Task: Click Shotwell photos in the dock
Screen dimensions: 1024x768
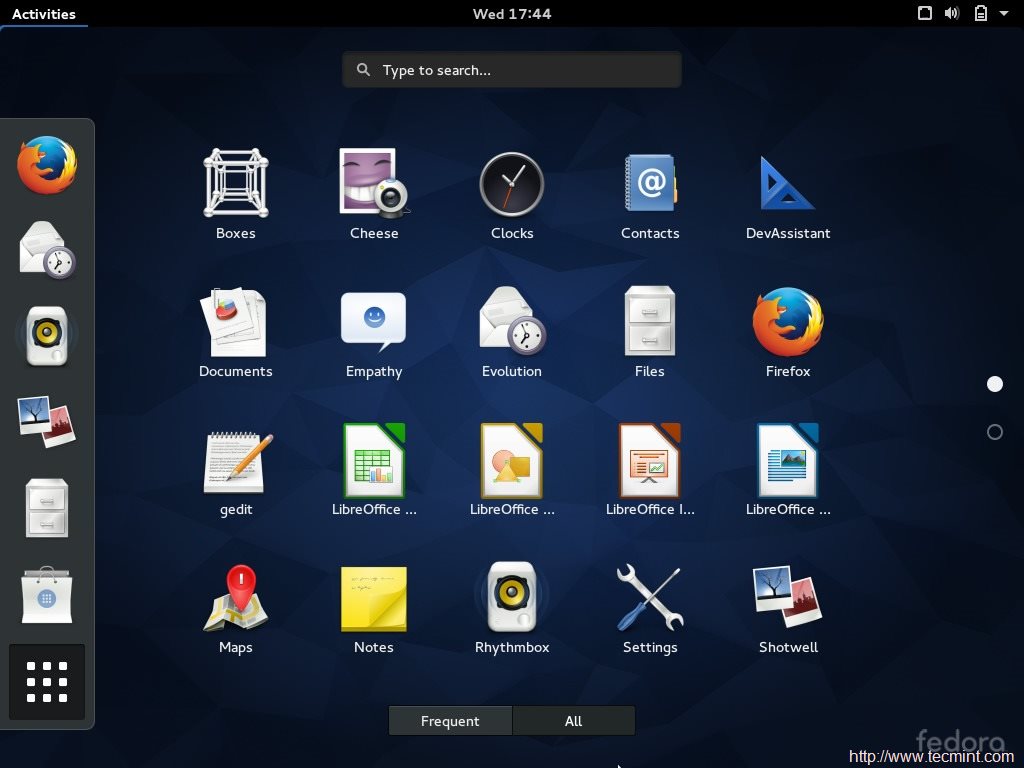Action: [x=47, y=421]
